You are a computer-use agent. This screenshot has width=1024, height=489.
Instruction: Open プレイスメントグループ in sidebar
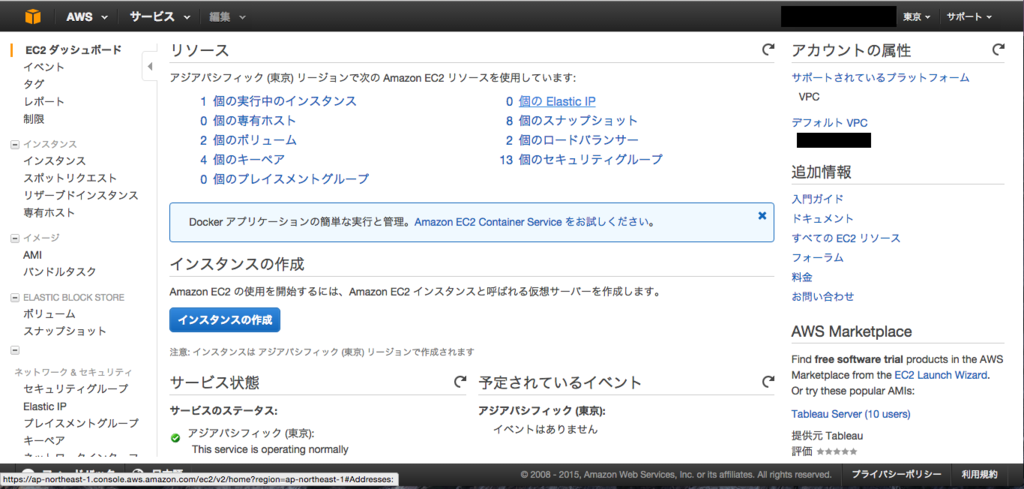click(81, 423)
